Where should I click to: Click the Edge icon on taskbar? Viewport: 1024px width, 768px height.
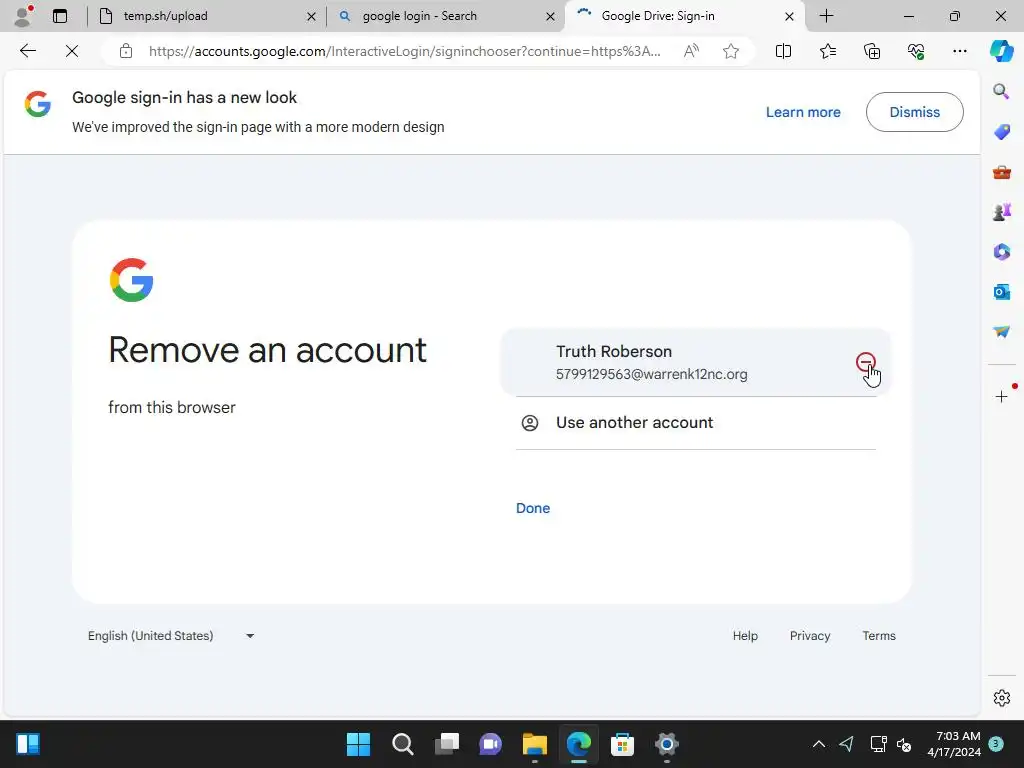point(579,744)
